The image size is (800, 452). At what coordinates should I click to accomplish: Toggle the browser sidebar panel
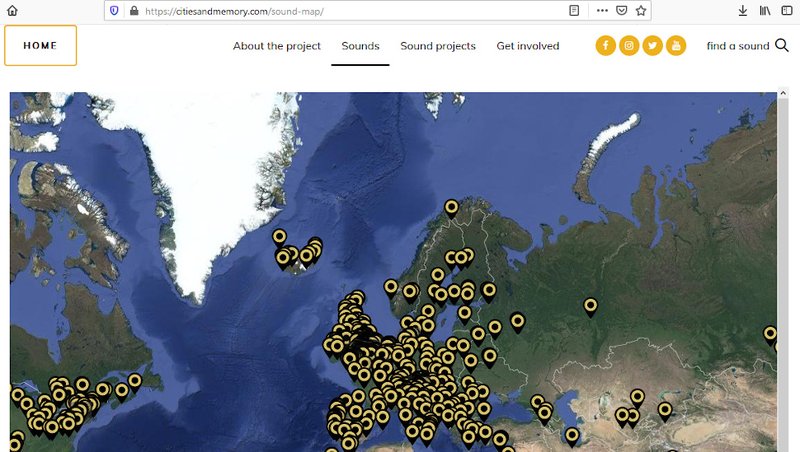tap(787, 10)
